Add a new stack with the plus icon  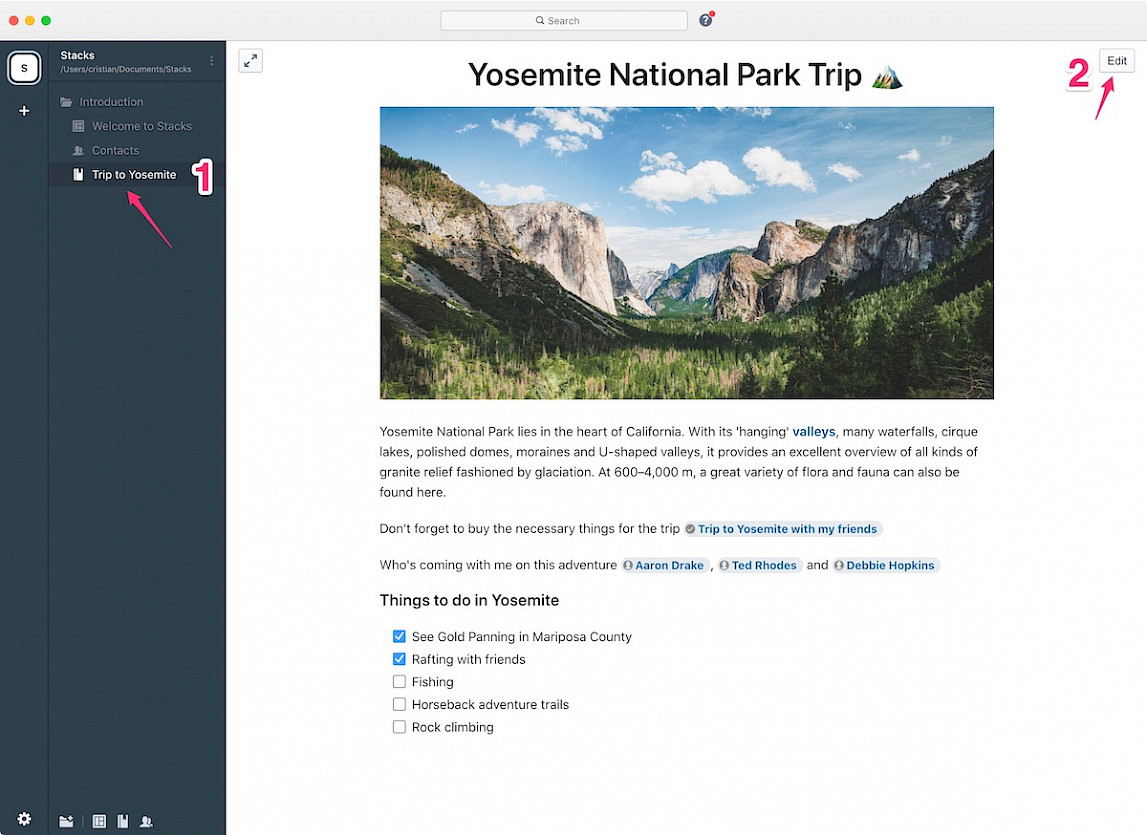24,111
